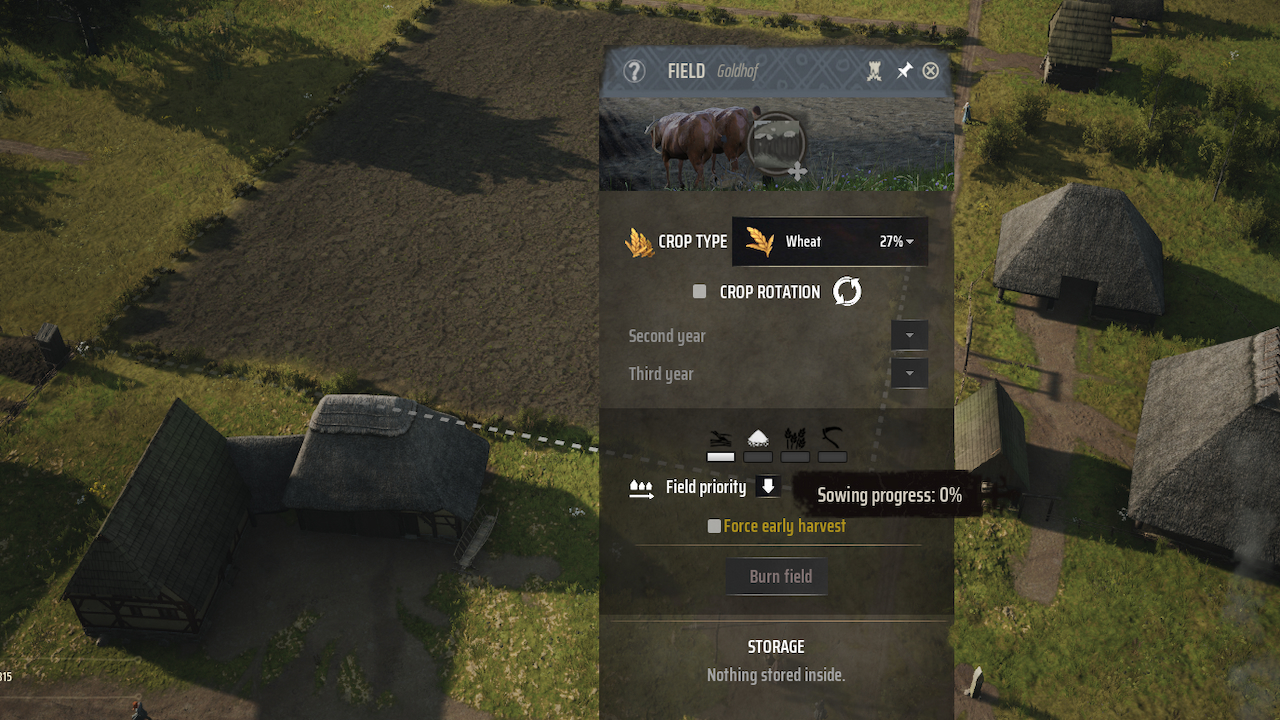1280x720 pixels.
Task: Expand the Third year crop dropdown
Action: [x=909, y=374]
